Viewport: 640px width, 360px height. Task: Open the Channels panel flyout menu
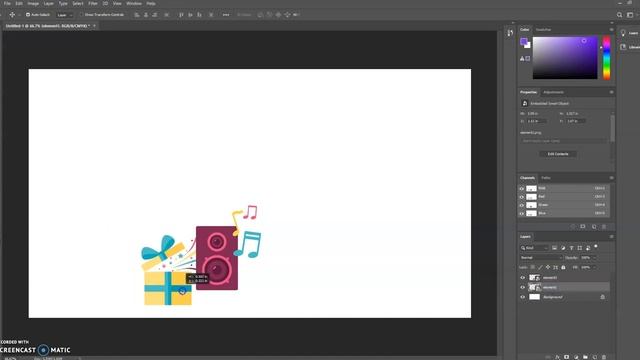tap(611, 178)
